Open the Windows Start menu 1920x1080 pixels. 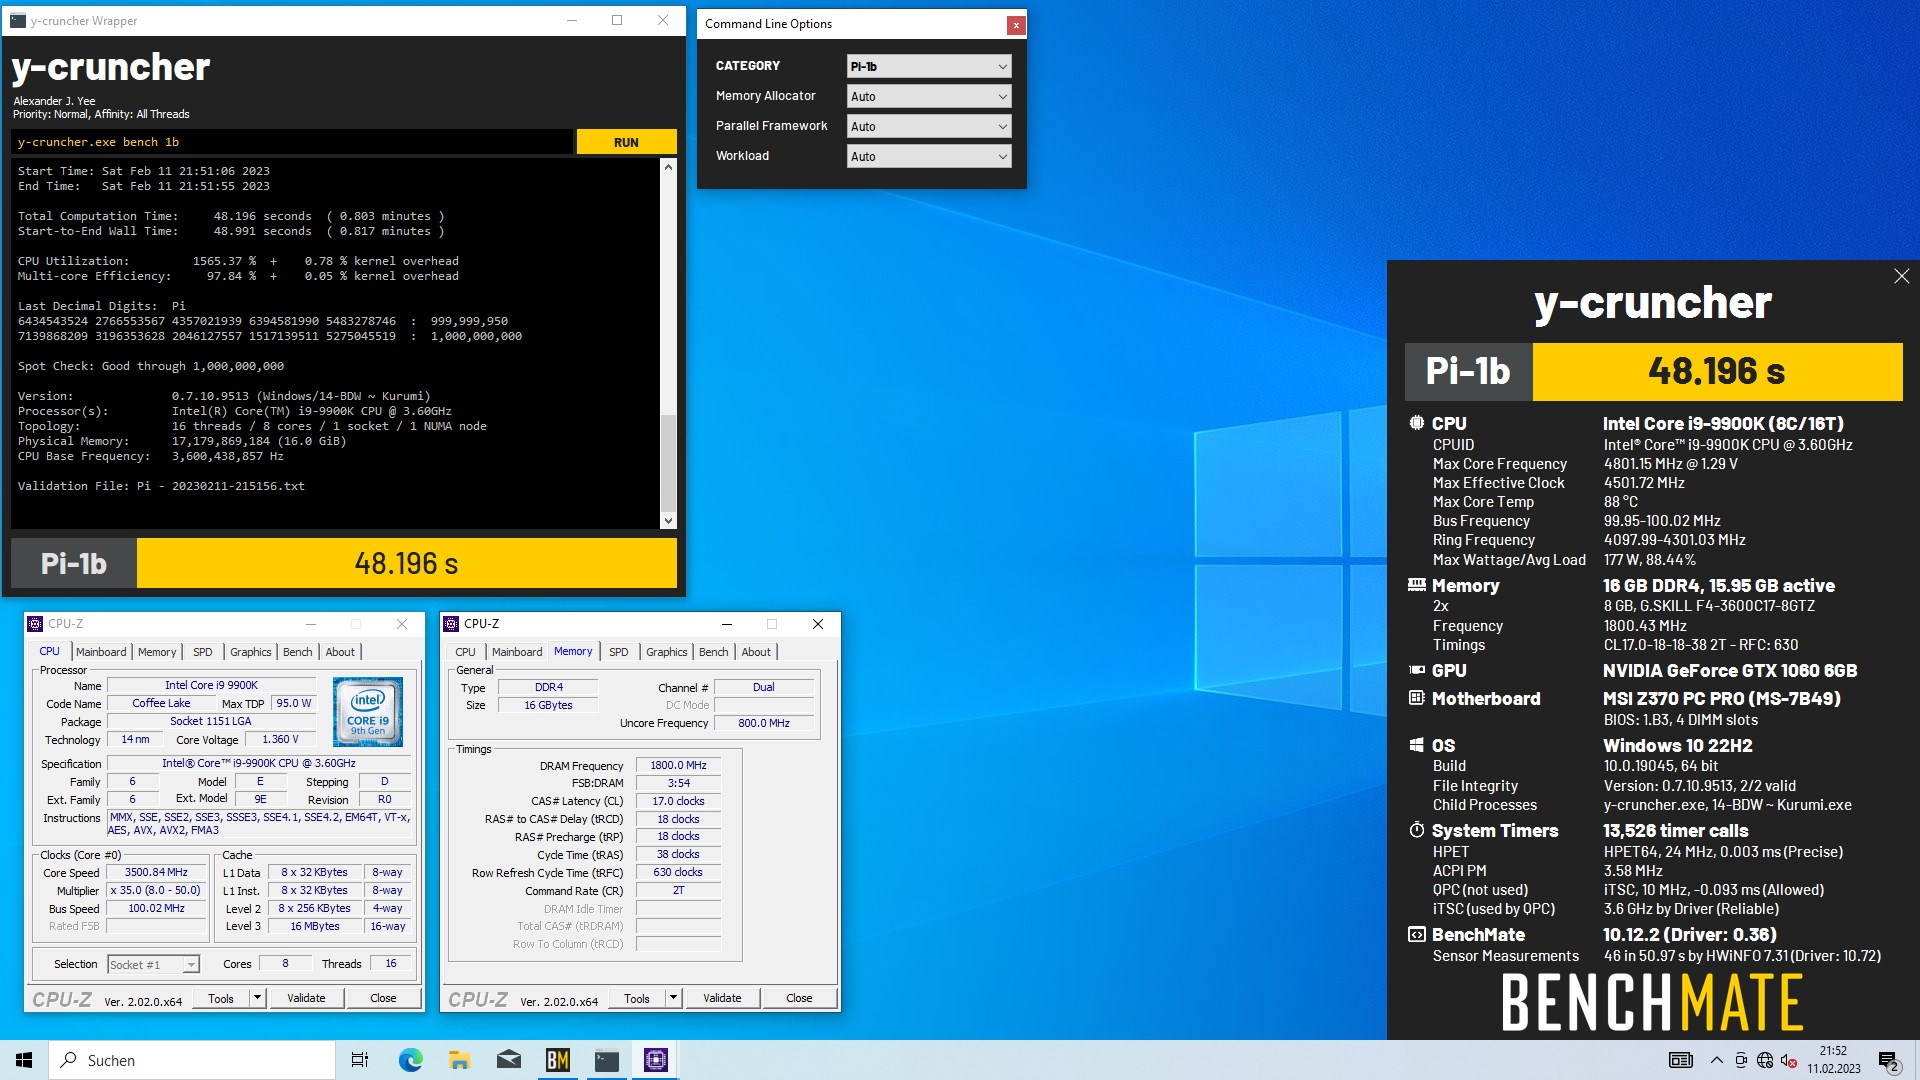point(24,1060)
